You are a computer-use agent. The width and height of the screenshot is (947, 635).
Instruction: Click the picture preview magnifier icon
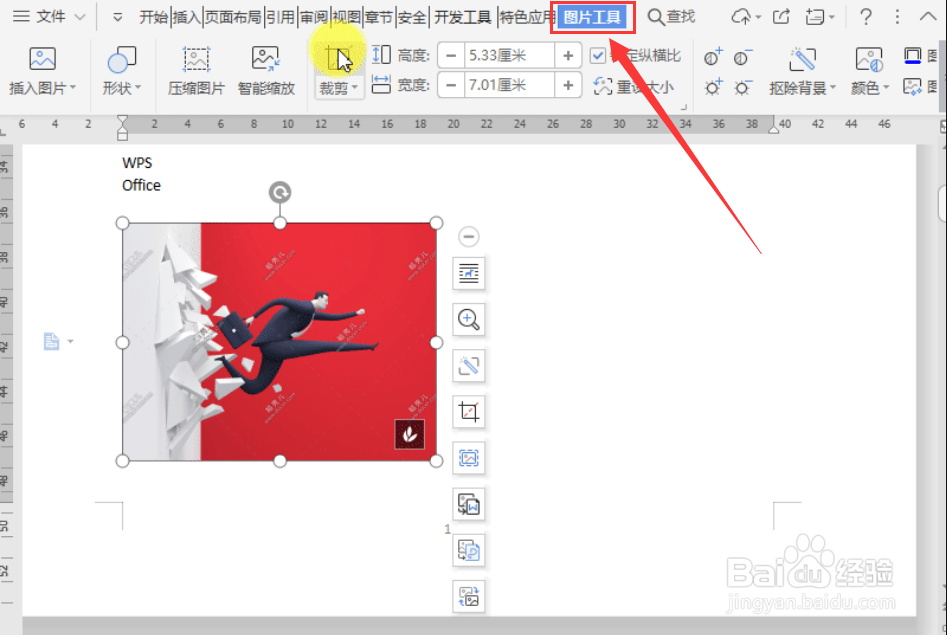coord(469,319)
